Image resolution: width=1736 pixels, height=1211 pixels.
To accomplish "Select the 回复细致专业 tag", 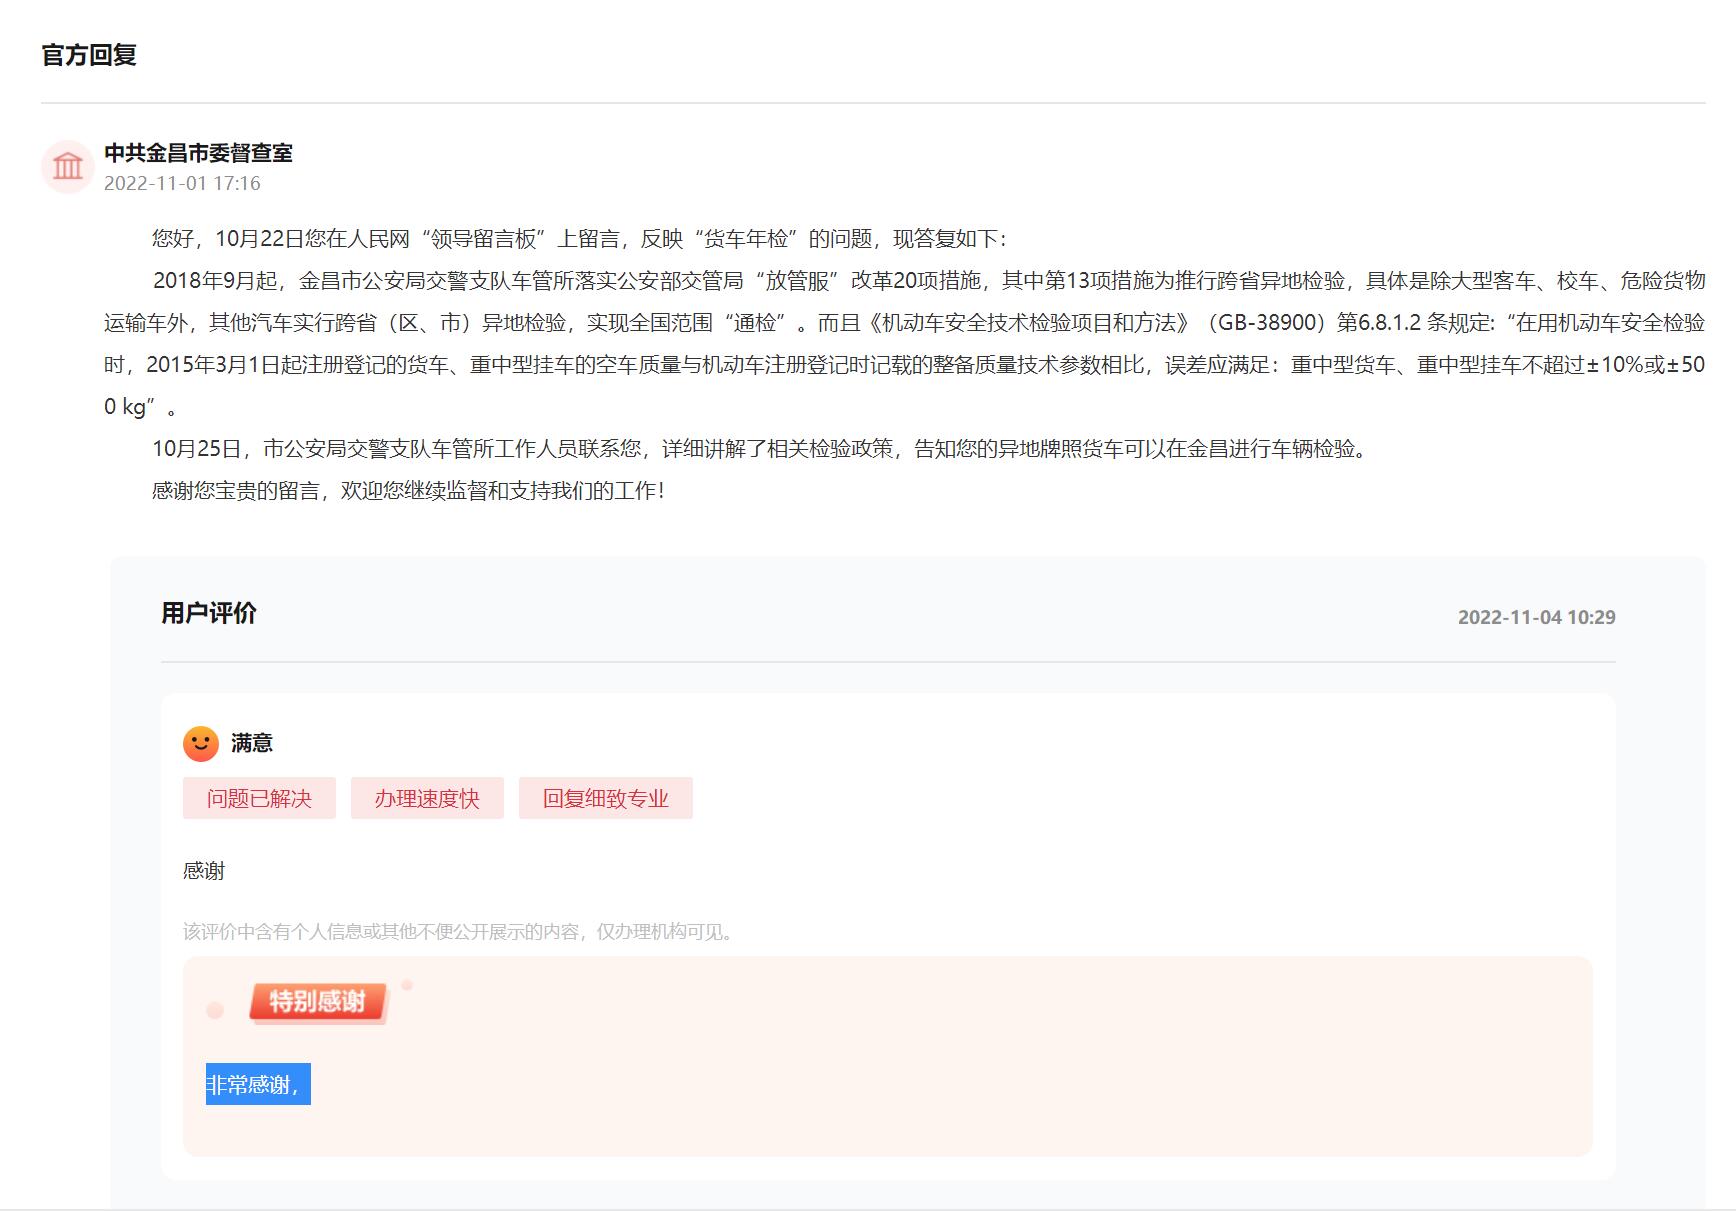I will [605, 798].
